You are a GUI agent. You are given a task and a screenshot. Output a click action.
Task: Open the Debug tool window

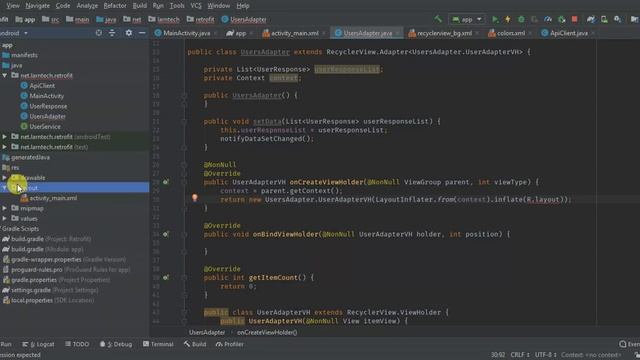pyautogui.click(x=116, y=344)
